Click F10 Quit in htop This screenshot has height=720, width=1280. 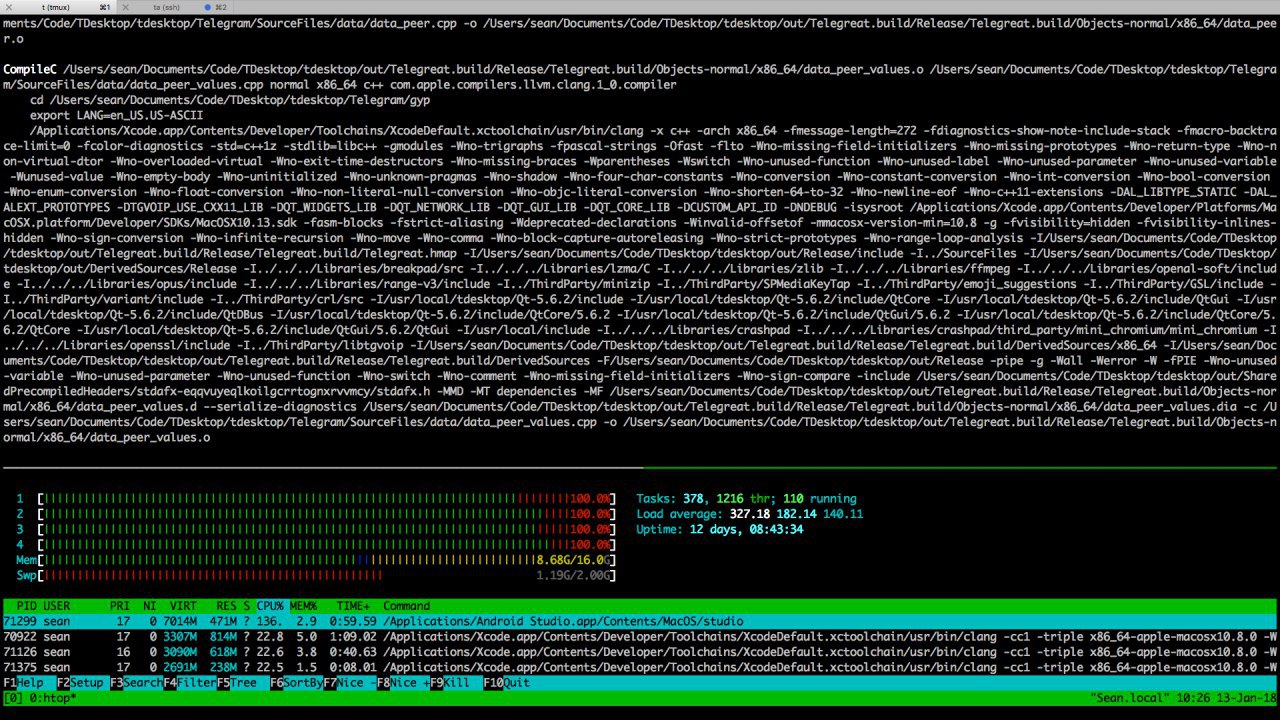point(507,683)
